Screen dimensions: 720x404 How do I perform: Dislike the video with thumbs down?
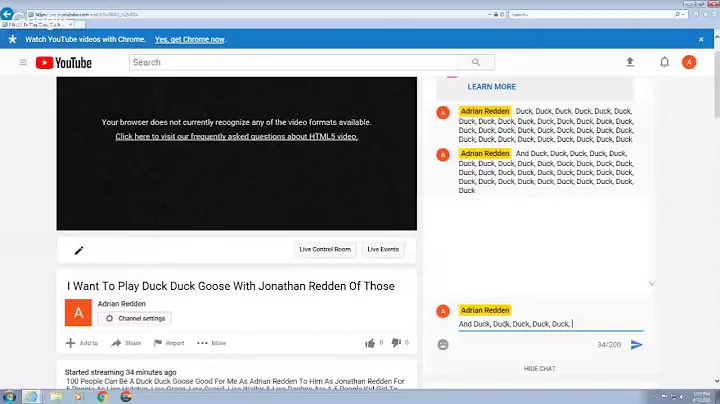(x=396, y=342)
